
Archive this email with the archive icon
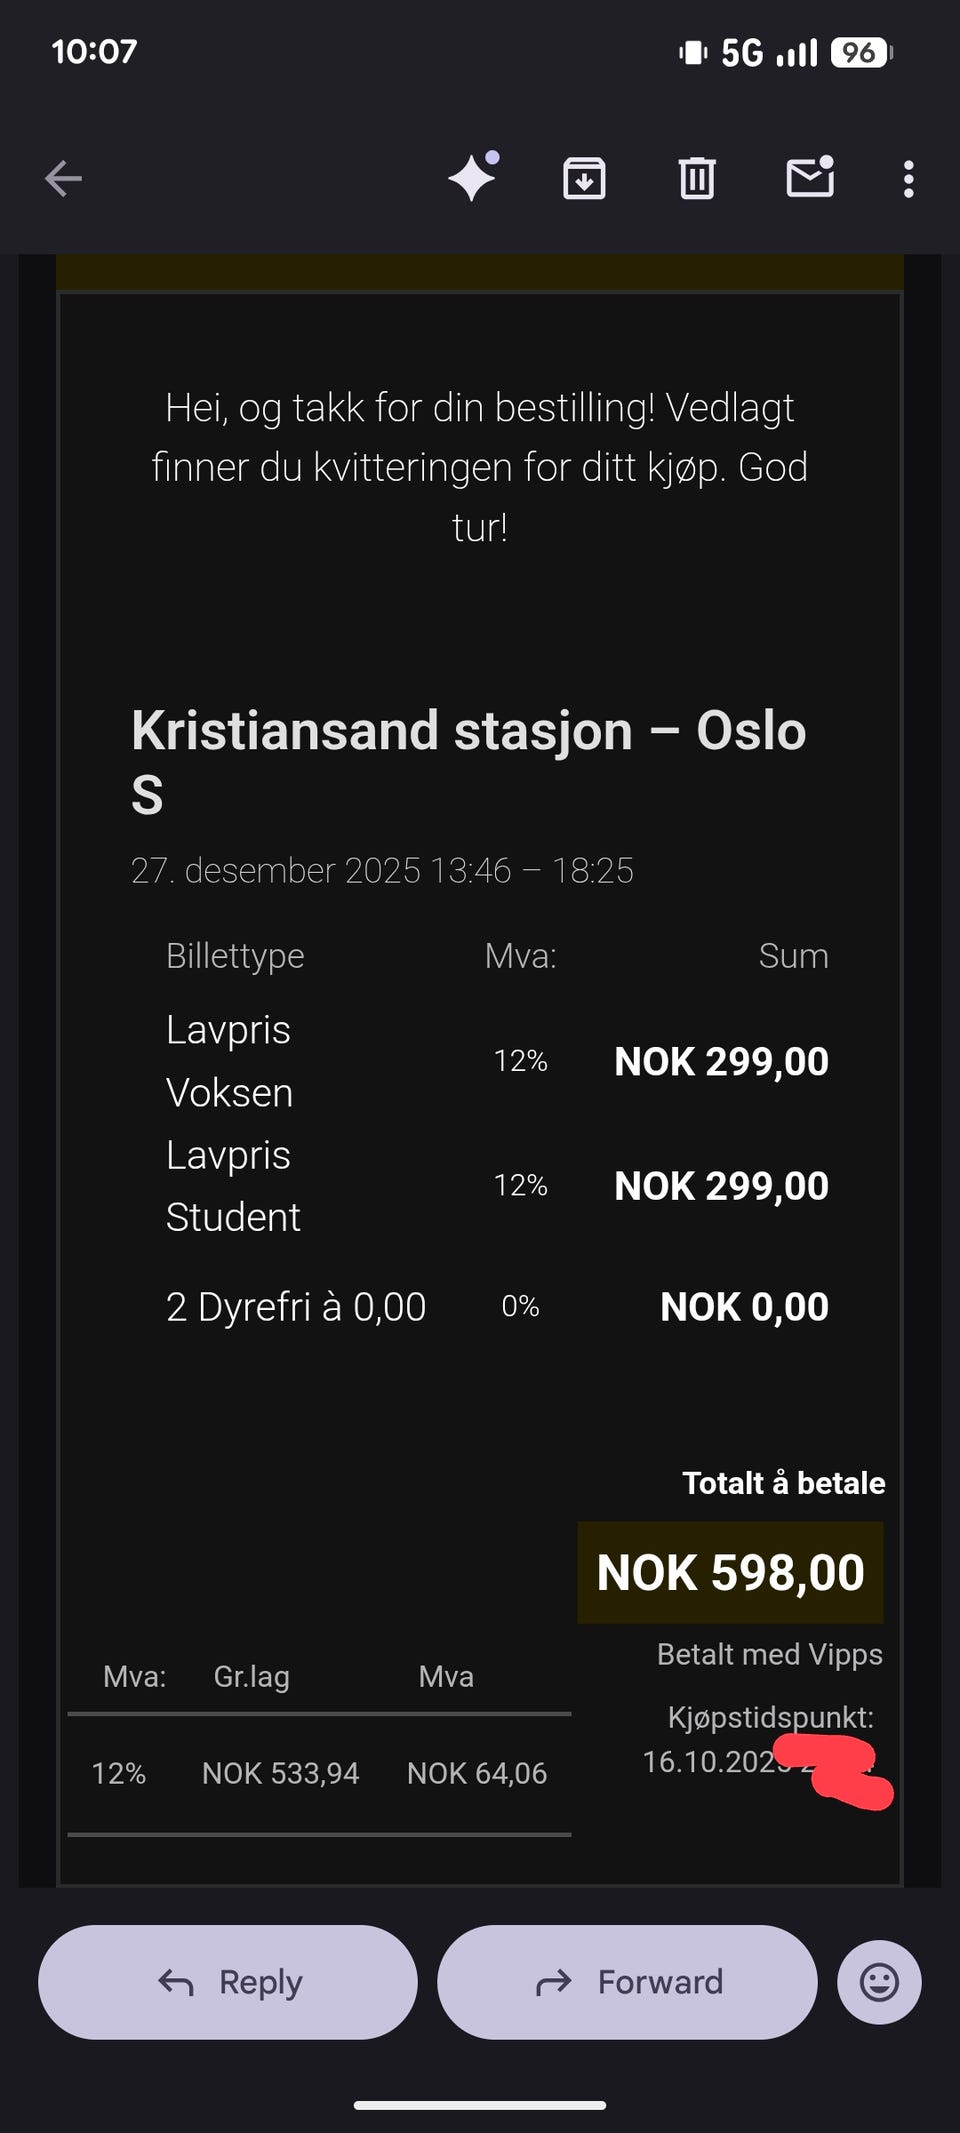[584, 179]
